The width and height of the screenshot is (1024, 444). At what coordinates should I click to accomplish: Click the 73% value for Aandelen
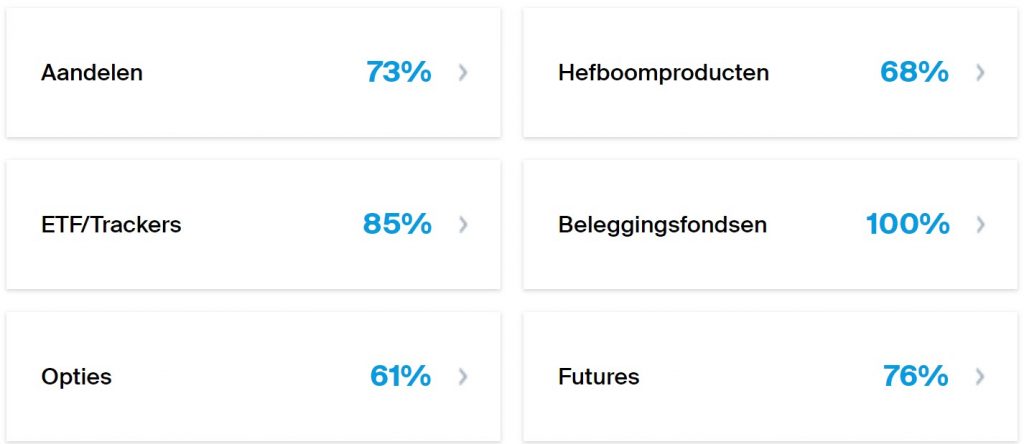click(x=399, y=72)
